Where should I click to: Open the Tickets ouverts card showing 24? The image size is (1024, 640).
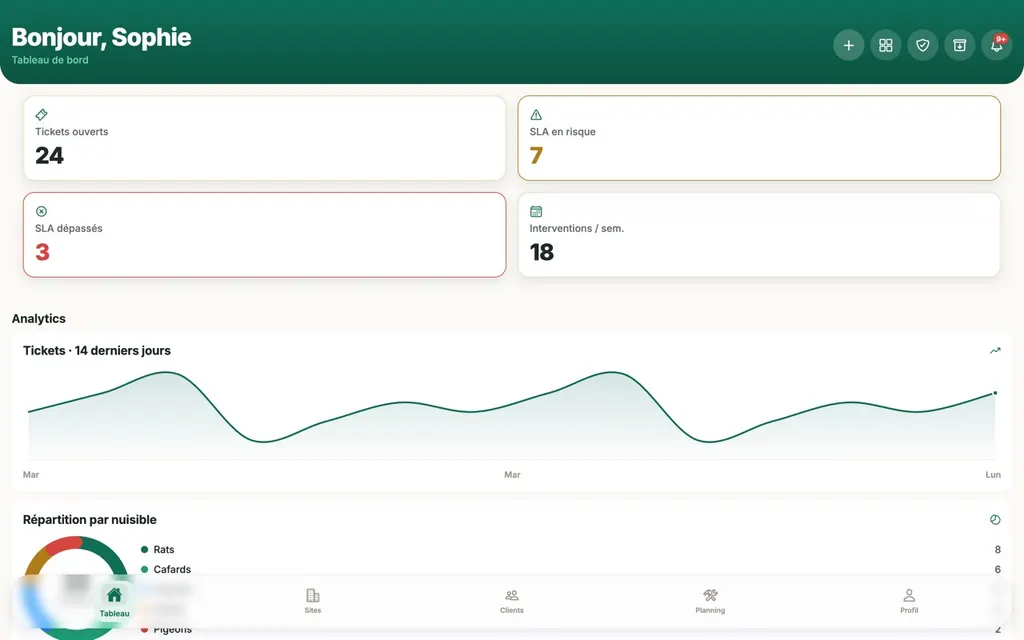(264, 138)
